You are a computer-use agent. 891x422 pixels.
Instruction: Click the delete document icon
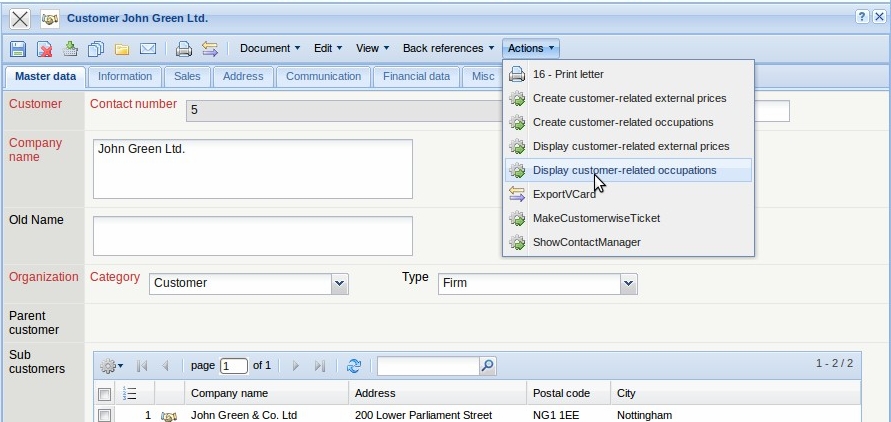[44, 48]
